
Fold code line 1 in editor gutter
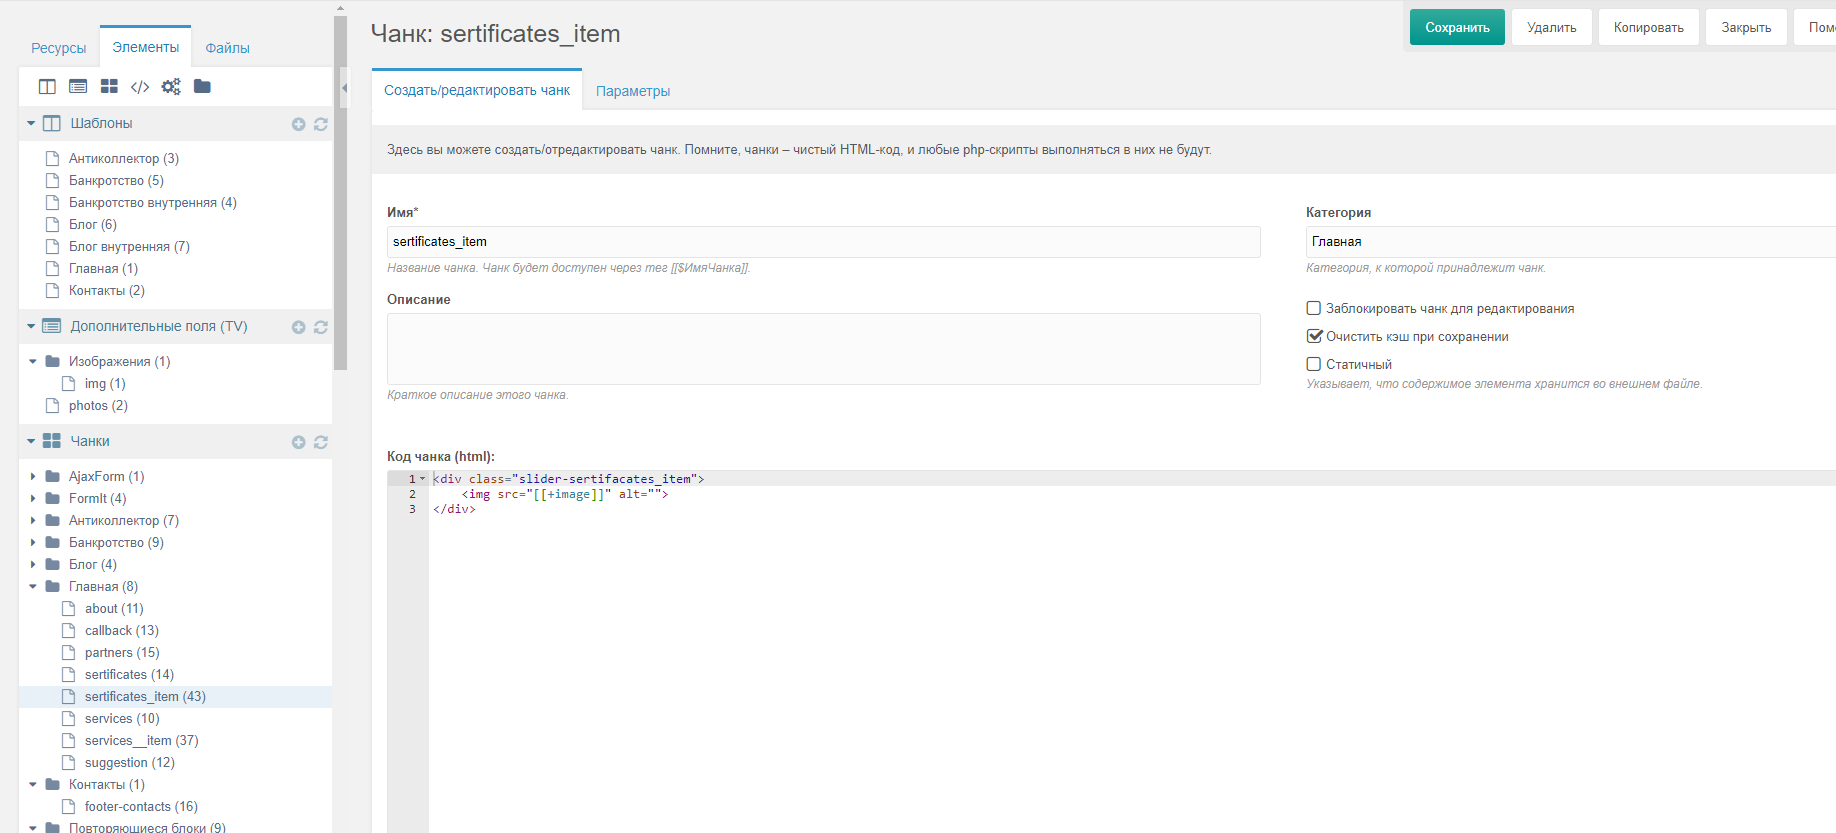pyautogui.click(x=423, y=479)
